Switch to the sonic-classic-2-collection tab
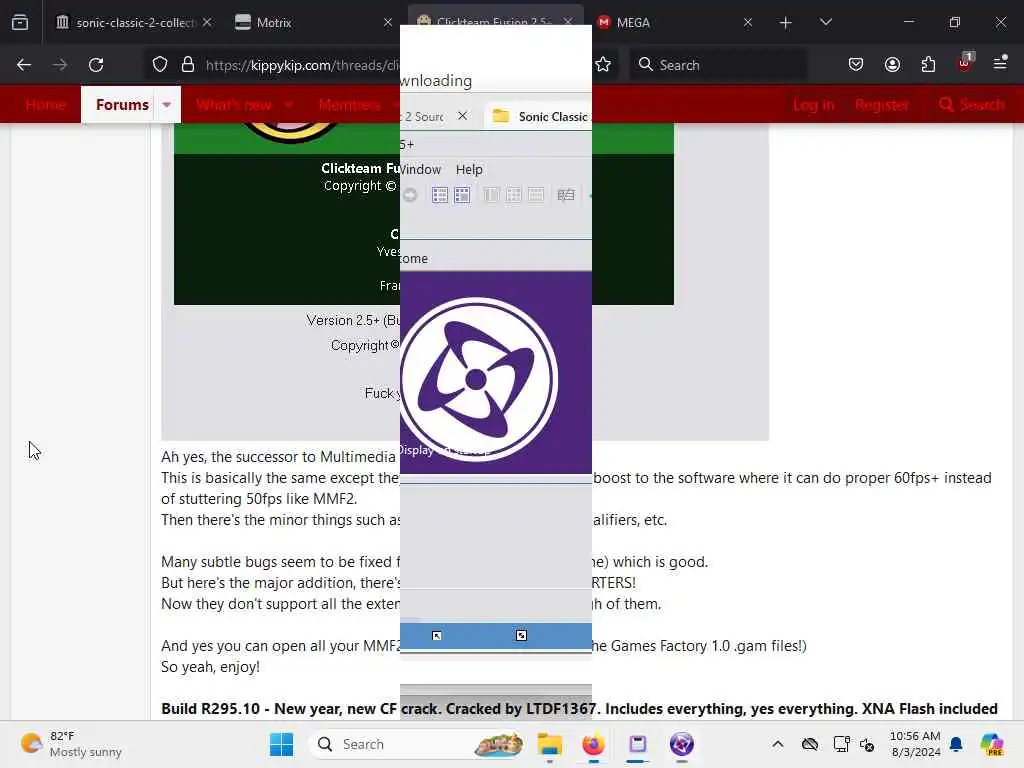This screenshot has height=768, width=1024. click(x=134, y=22)
